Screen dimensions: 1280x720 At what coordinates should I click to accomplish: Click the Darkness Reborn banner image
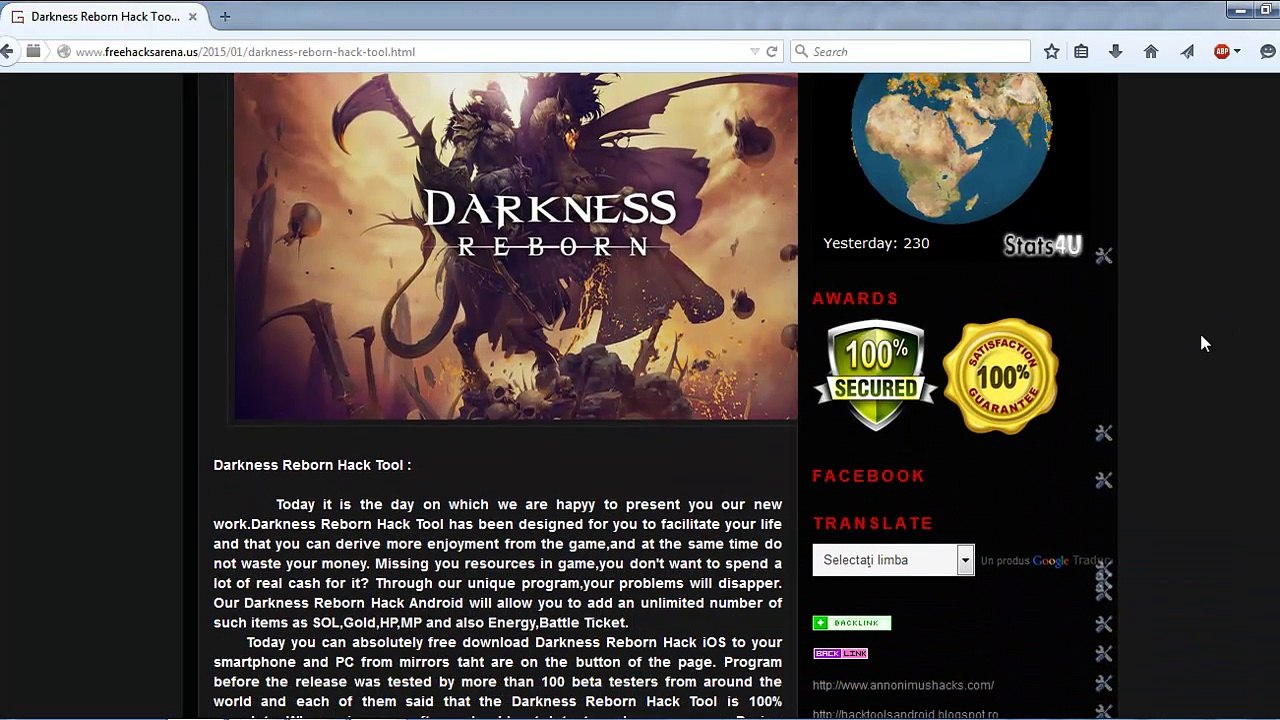click(516, 246)
